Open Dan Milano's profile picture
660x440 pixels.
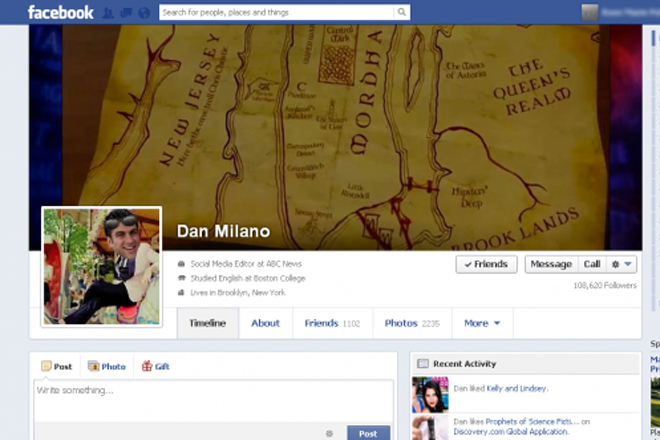click(101, 267)
